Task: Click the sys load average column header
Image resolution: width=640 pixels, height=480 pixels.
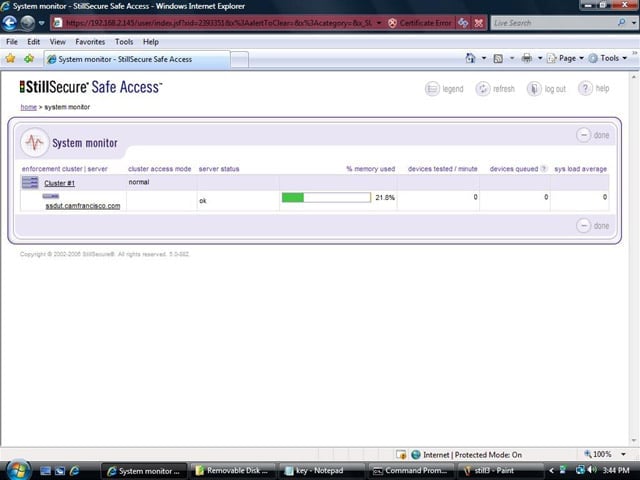Action: point(580,169)
